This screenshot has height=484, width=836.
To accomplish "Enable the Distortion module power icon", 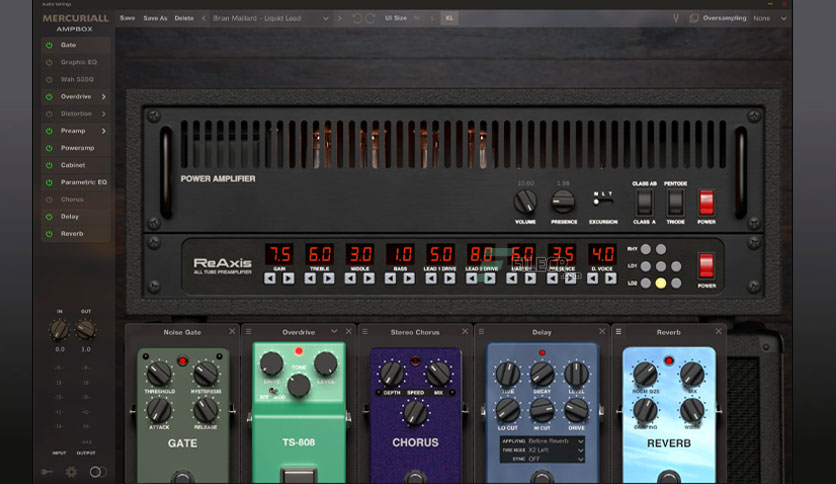I will [49, 114].
